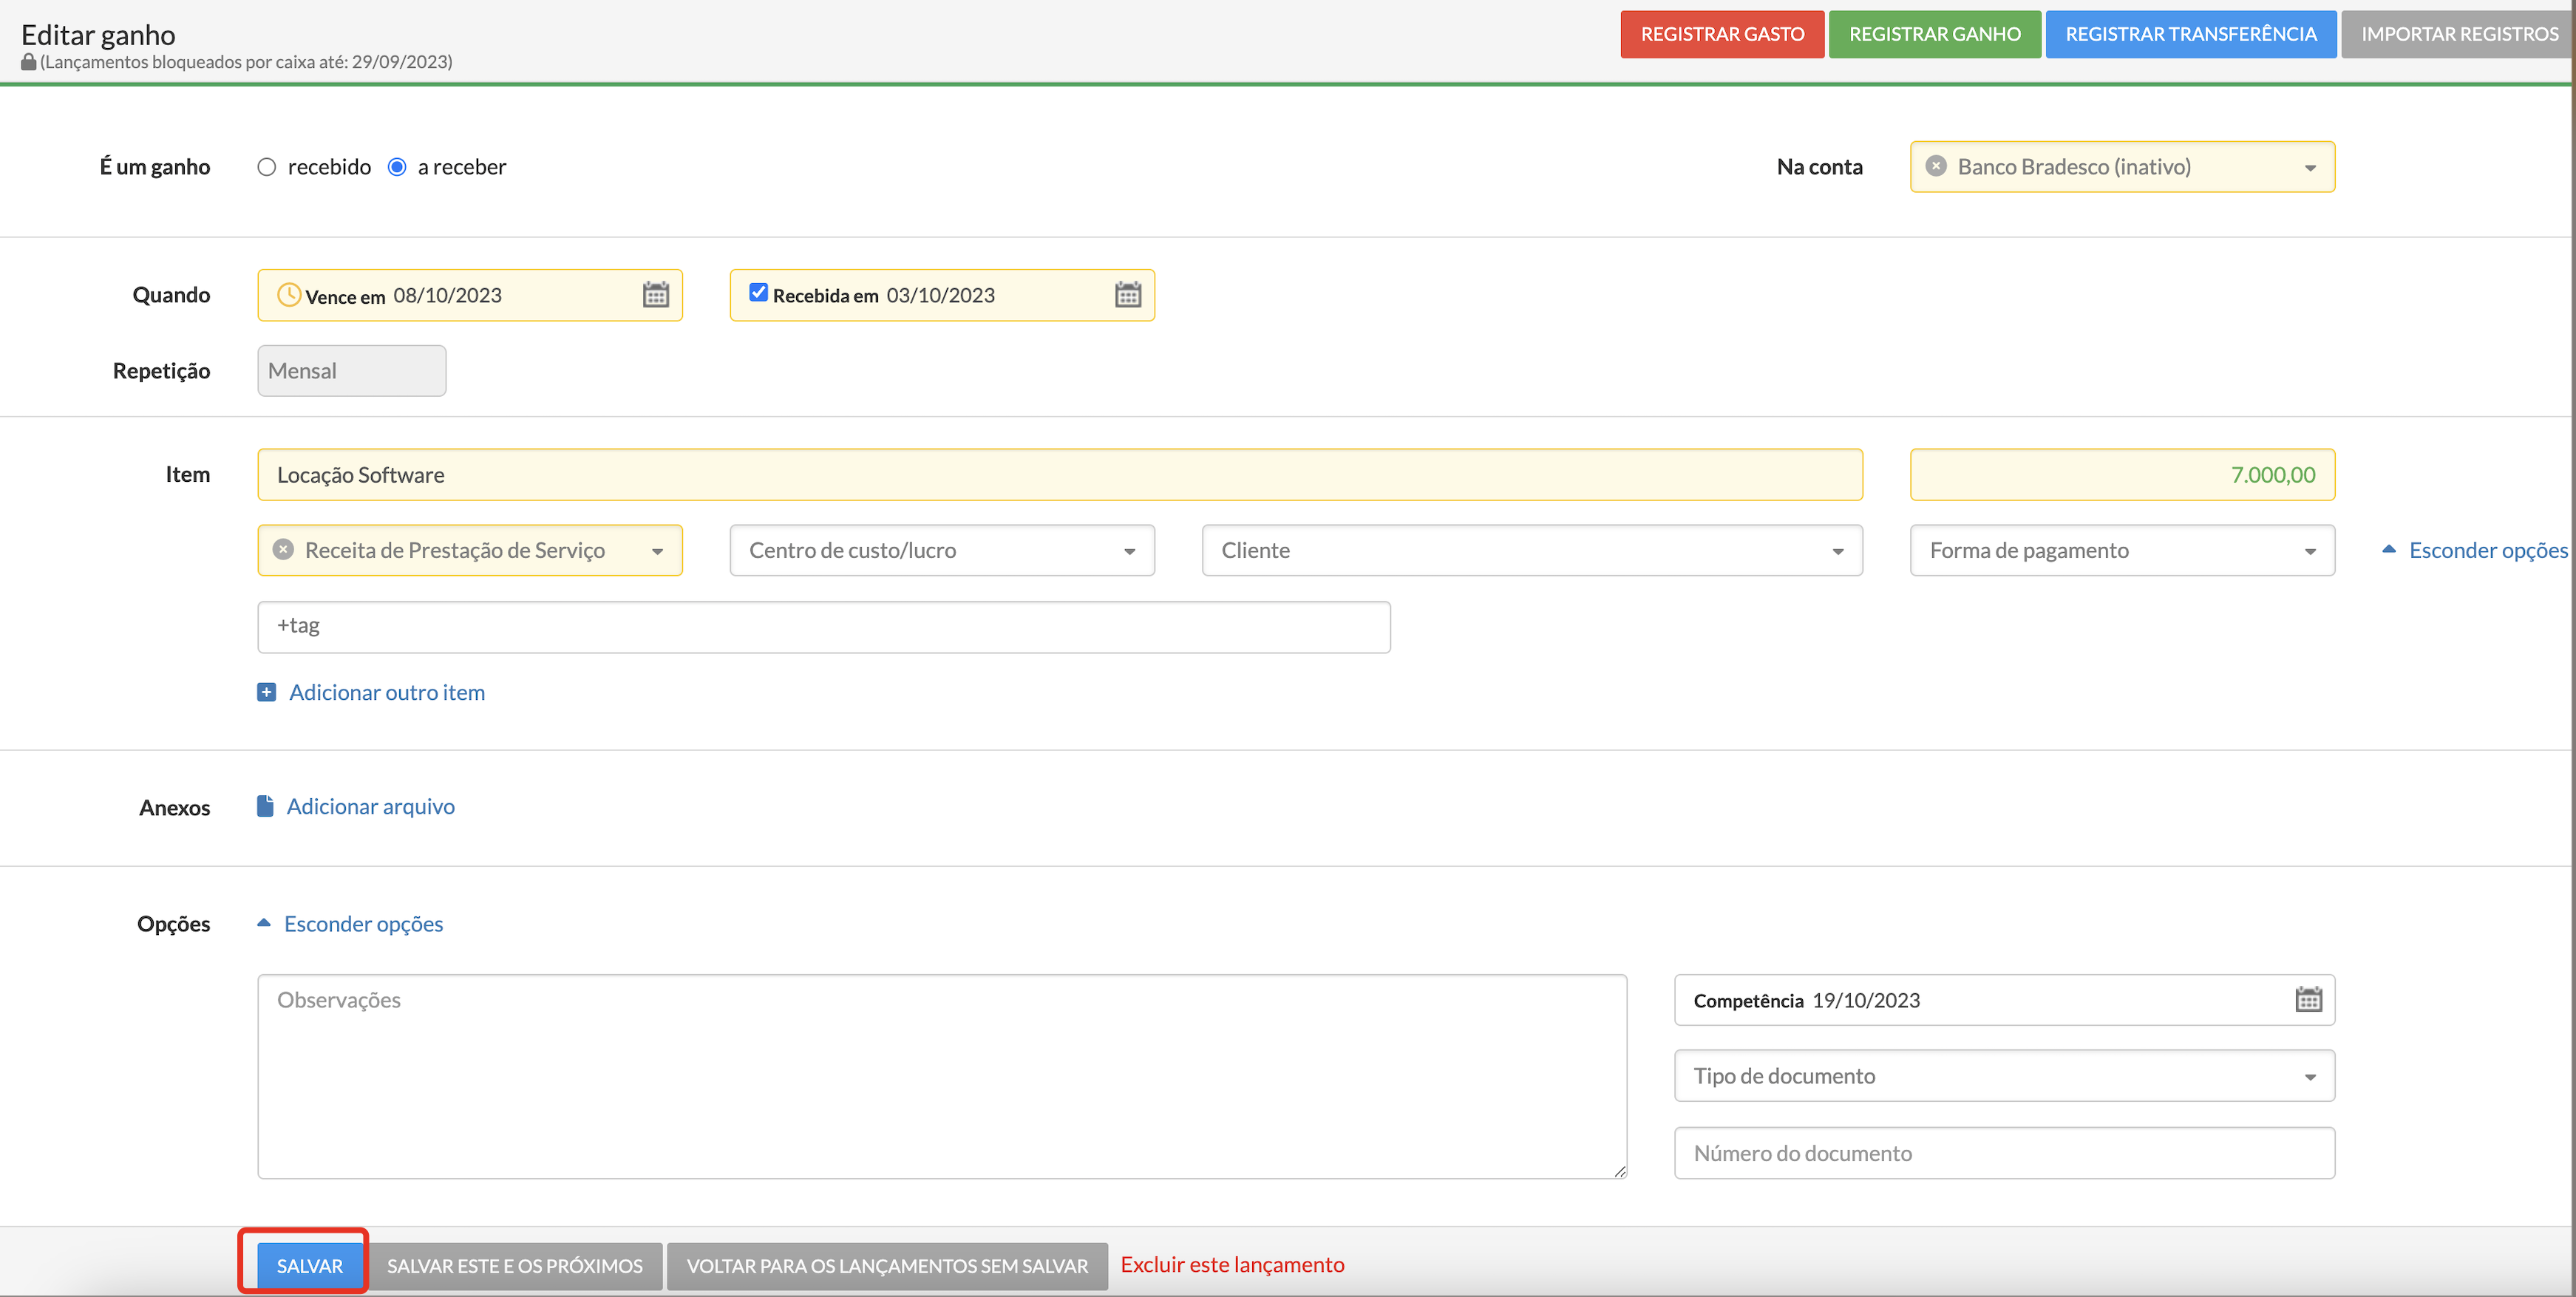Select the recebido radio button

[266, 167]
